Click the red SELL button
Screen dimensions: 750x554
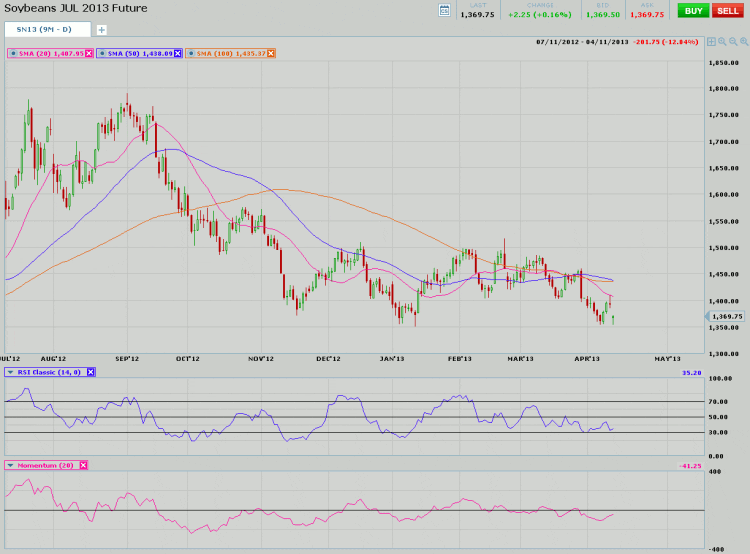click(x=726, y=10)
